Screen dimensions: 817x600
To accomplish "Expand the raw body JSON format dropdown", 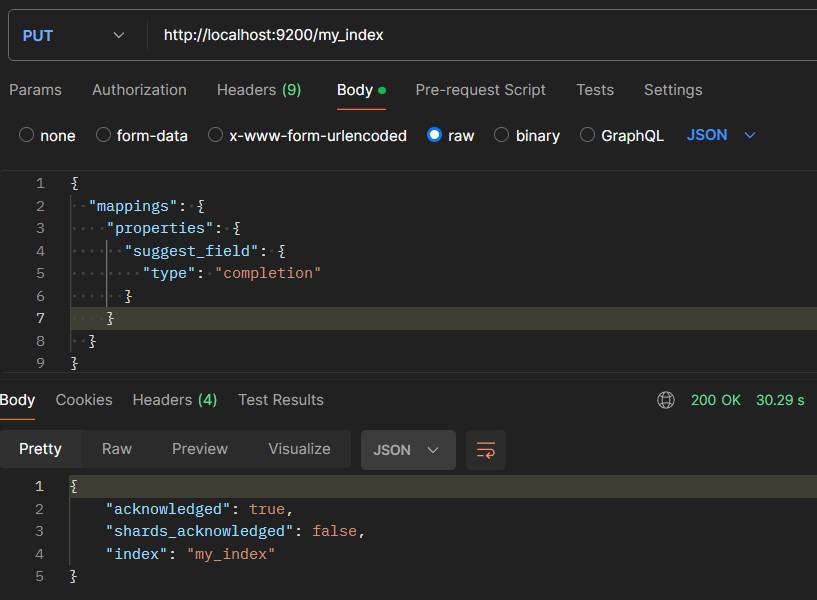I will [x=721, y=135].
